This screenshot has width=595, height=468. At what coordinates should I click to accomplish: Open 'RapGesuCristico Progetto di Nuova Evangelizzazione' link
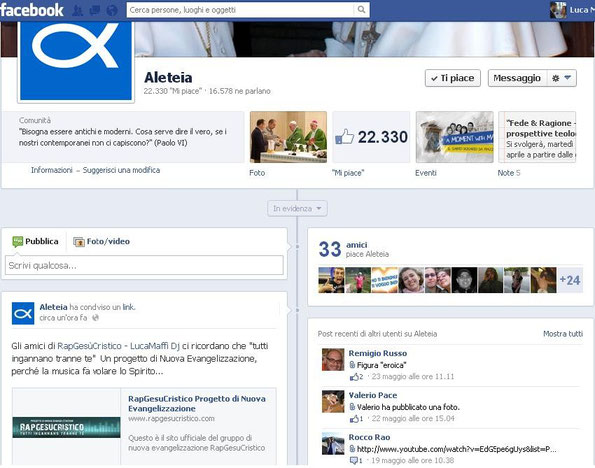click(x=197, y=403)
